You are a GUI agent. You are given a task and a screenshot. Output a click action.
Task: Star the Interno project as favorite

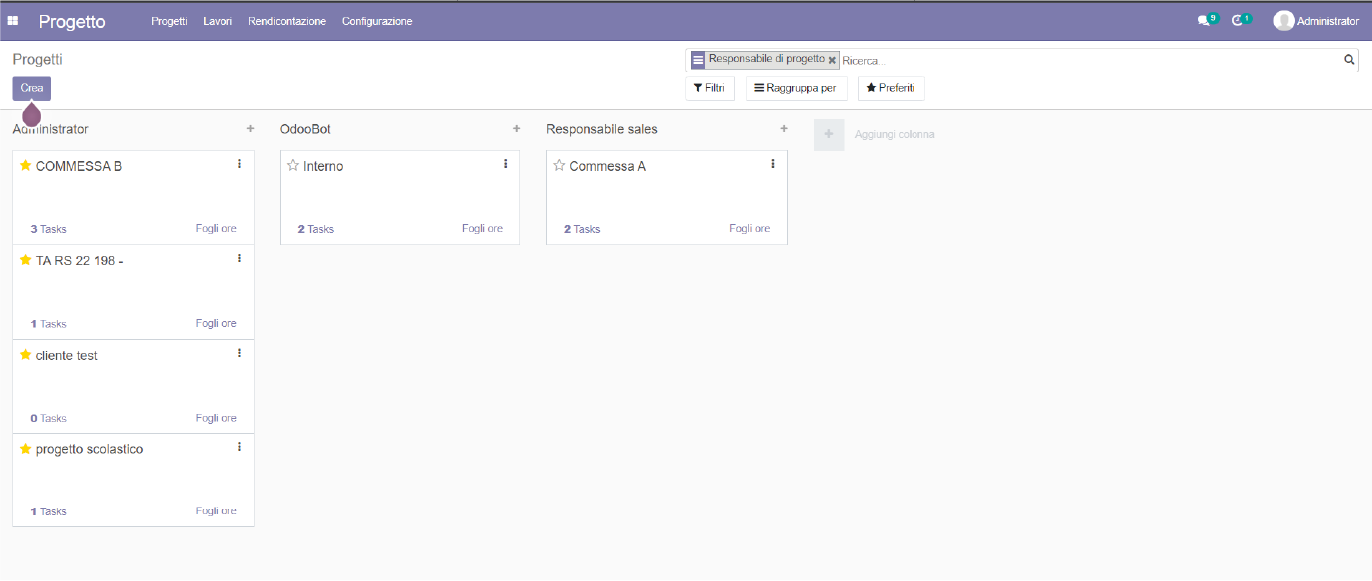pyautogui.click(x=293, y=166)
